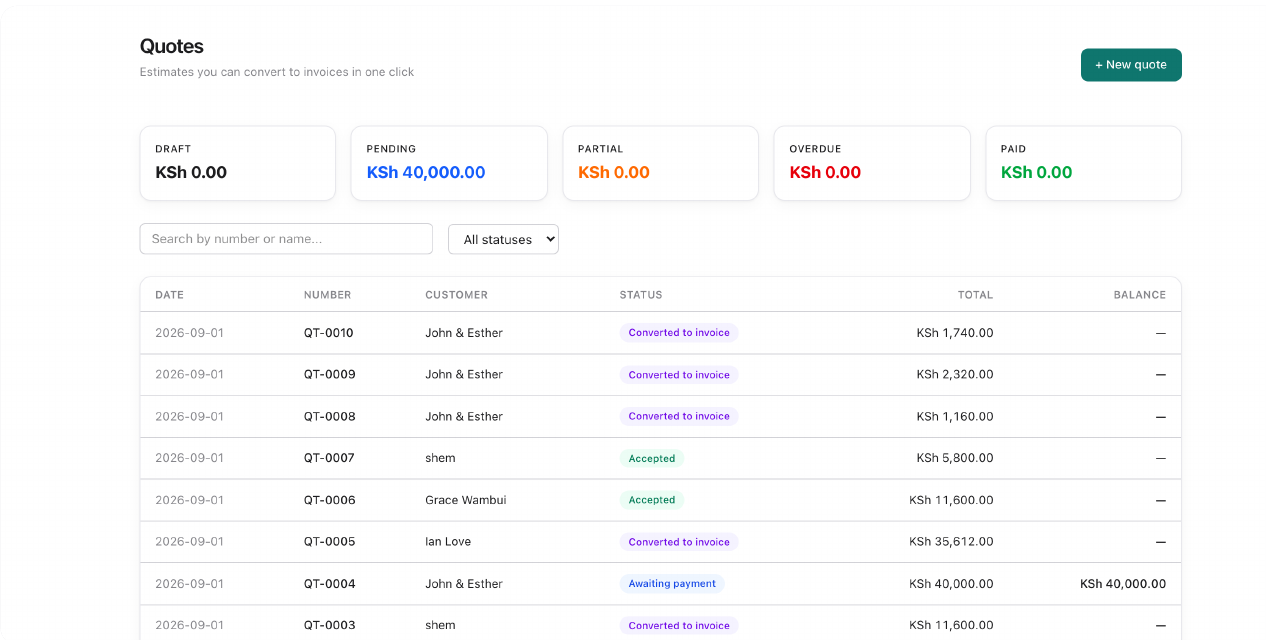The height and width of the screenshot is (640, 1266).
Task: Open quote number QT-0008
Action: [x=330, y=416]
